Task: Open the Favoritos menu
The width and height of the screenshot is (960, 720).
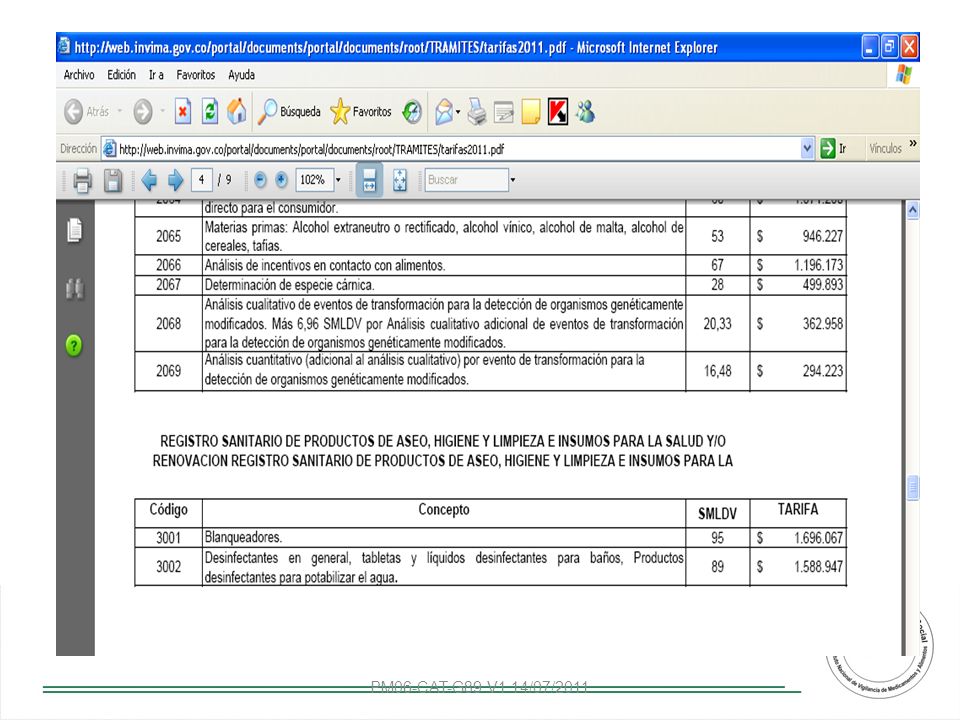Action: coord(195,75)
